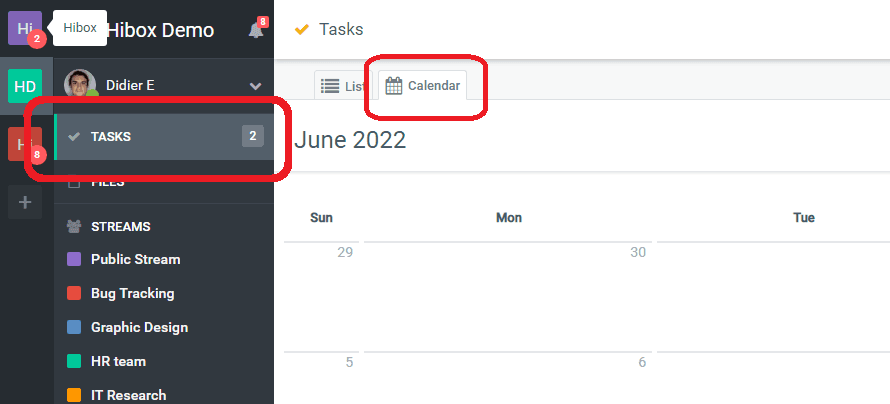Select the June 6 calendar cell
This screenshot has height=404, width=890.
(507, 378)
